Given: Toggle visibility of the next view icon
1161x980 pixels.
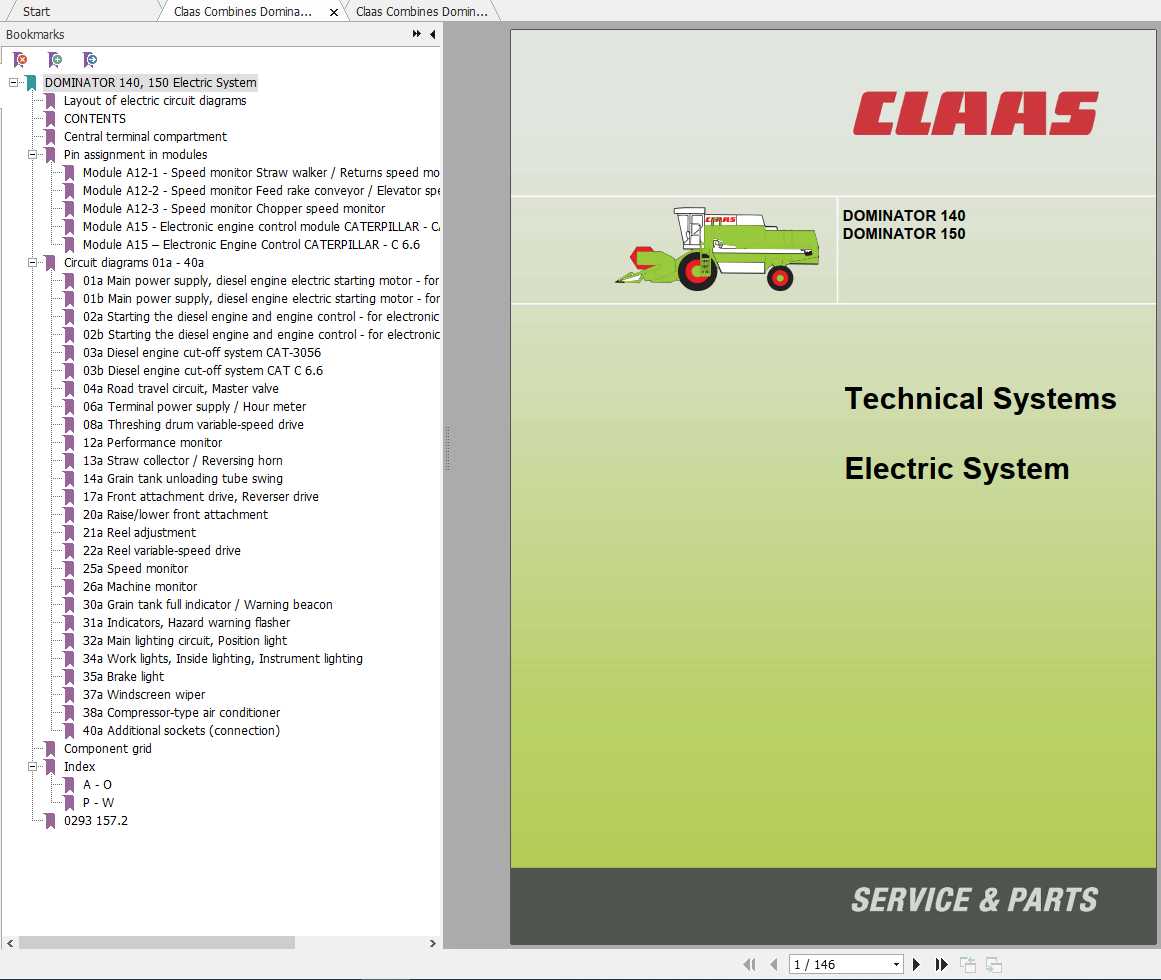Looking at the screenshot, I should [x=993, y=964].
